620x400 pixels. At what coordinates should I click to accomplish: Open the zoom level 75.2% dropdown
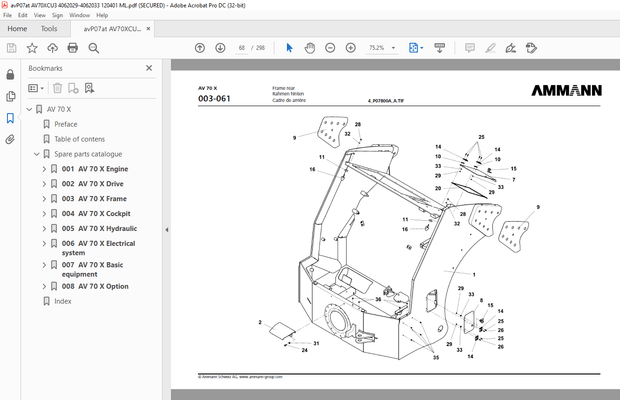point(393,48)
